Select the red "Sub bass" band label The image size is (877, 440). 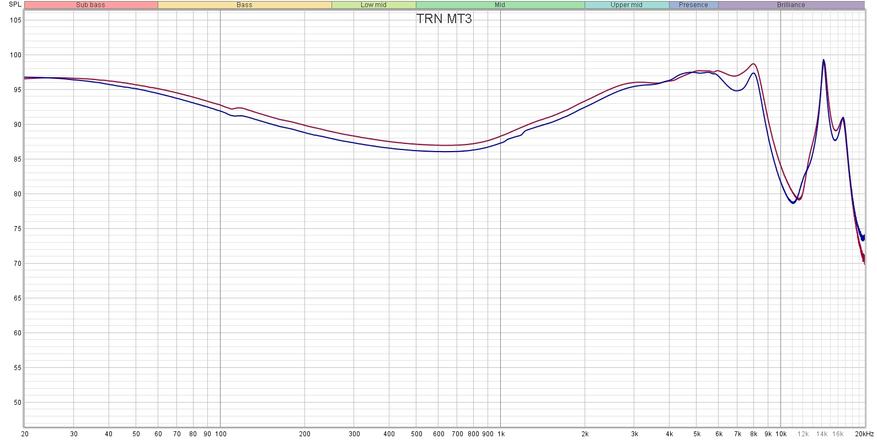tap(91, 5)
